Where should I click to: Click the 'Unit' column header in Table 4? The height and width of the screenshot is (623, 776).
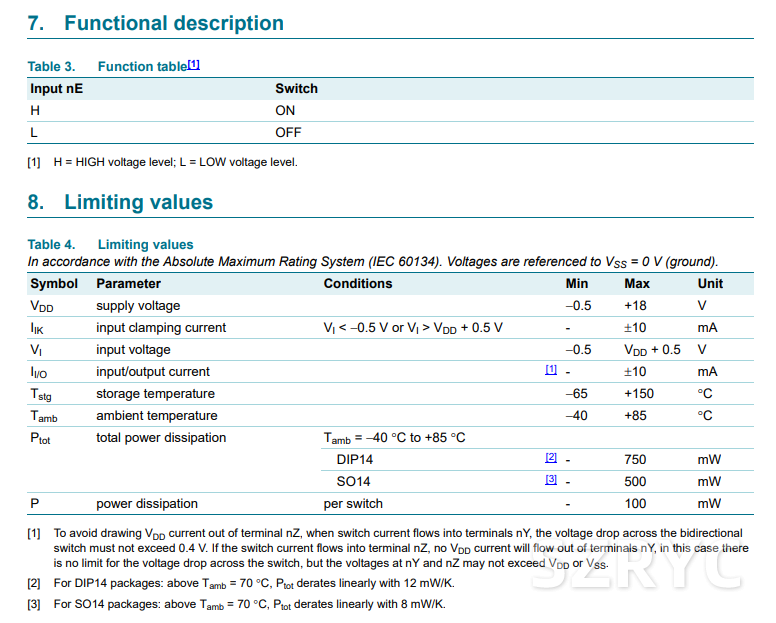click(710, 284)
